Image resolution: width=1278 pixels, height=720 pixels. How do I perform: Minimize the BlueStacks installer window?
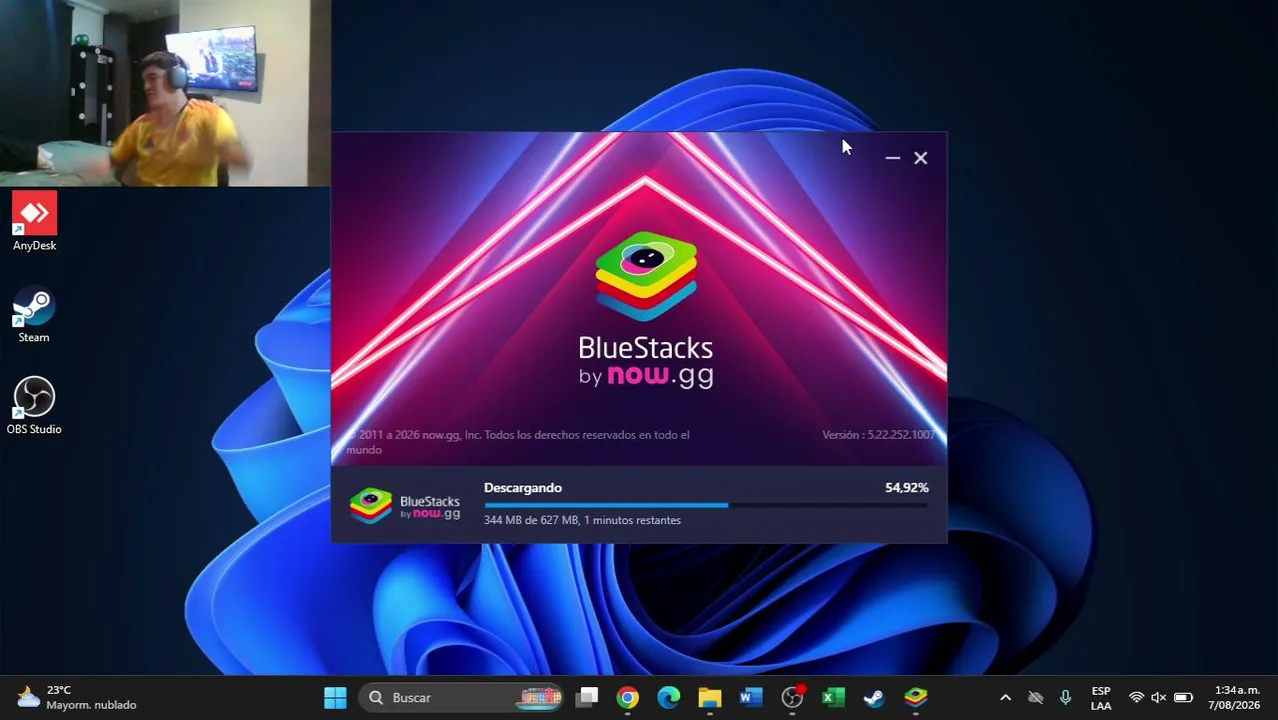(892, 158)
